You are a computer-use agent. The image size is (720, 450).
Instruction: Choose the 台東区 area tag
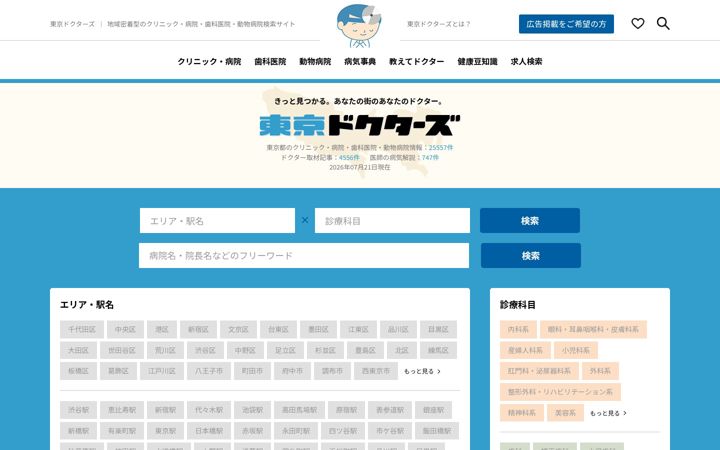(278, 329)
